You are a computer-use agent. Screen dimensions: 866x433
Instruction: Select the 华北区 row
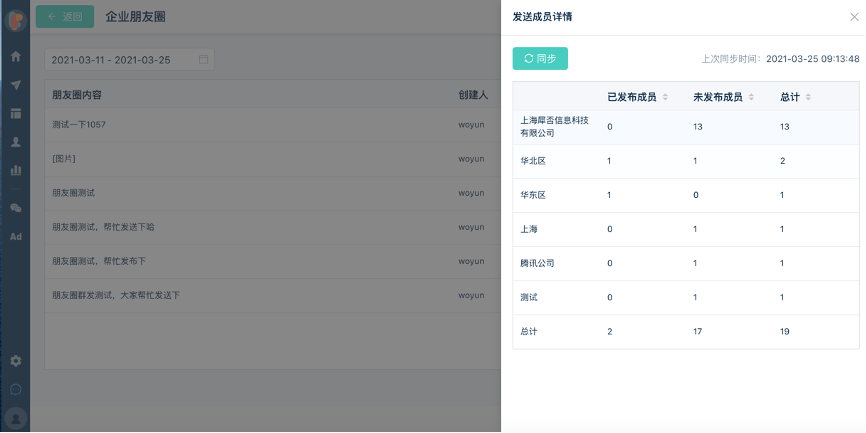[x=686, y=161]
